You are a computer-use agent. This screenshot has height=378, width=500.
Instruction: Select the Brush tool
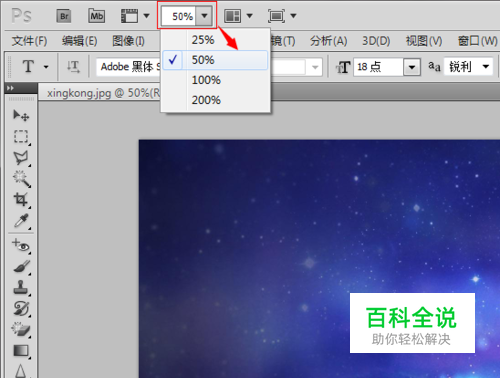point(22,267)
